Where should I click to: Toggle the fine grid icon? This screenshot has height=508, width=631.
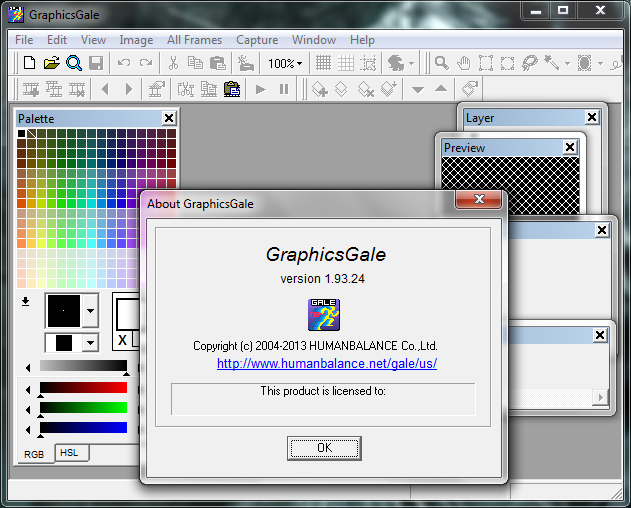pyautogui.click(x=323, y=63)
